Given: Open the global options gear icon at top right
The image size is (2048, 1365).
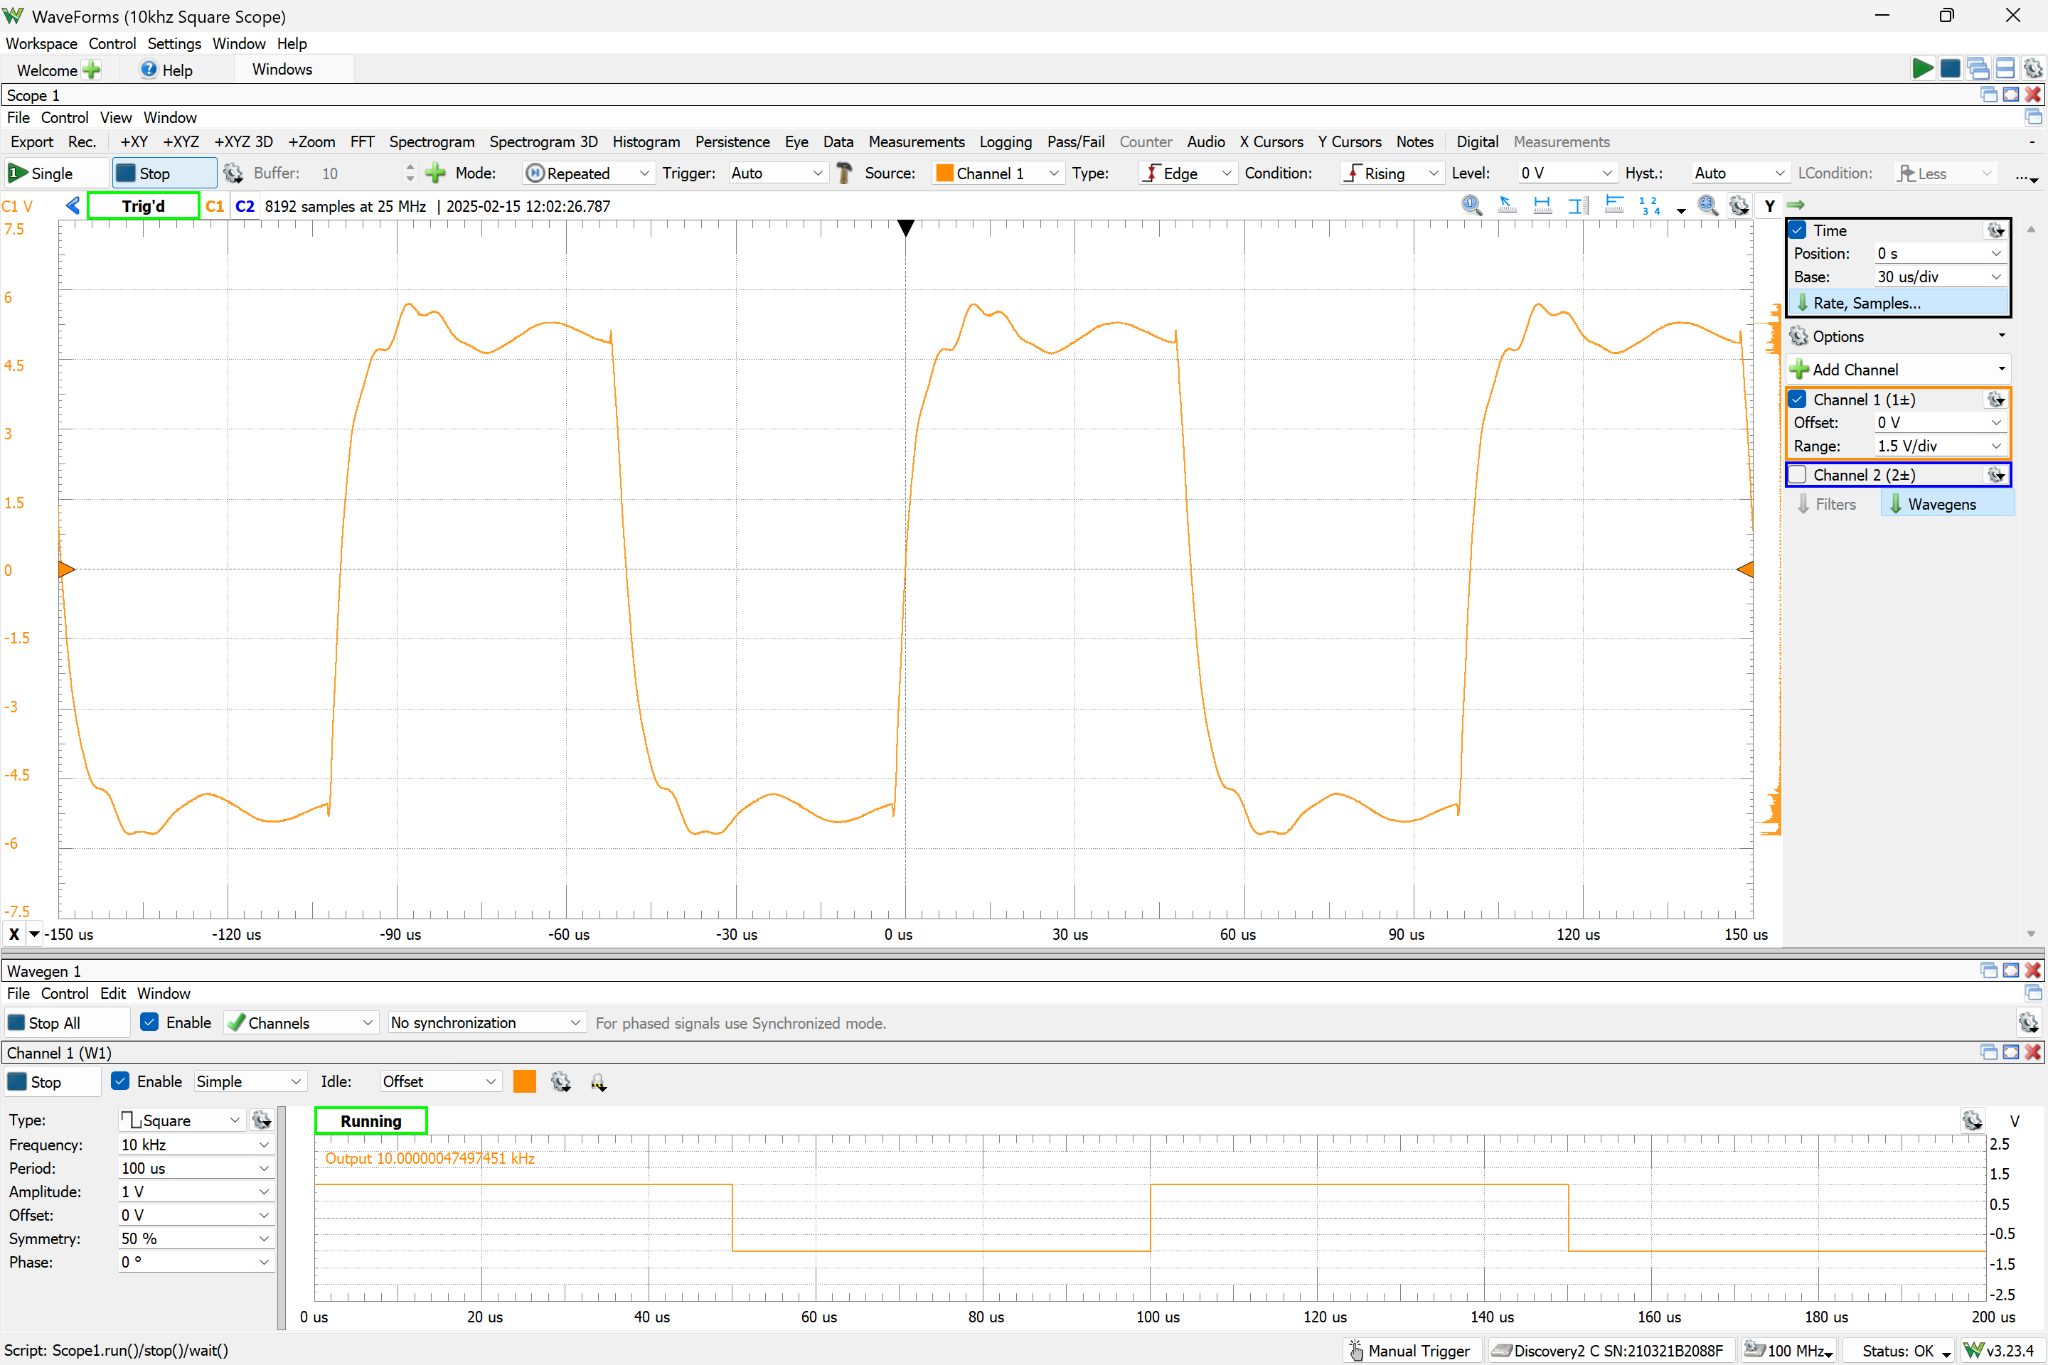Looking at the screenshot, I should (x=2033, y=69).
